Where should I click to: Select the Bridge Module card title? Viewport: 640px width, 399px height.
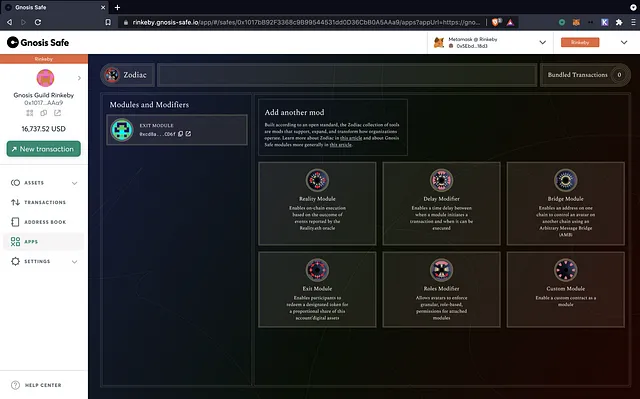pyautogui.click(x=565, y=199)
